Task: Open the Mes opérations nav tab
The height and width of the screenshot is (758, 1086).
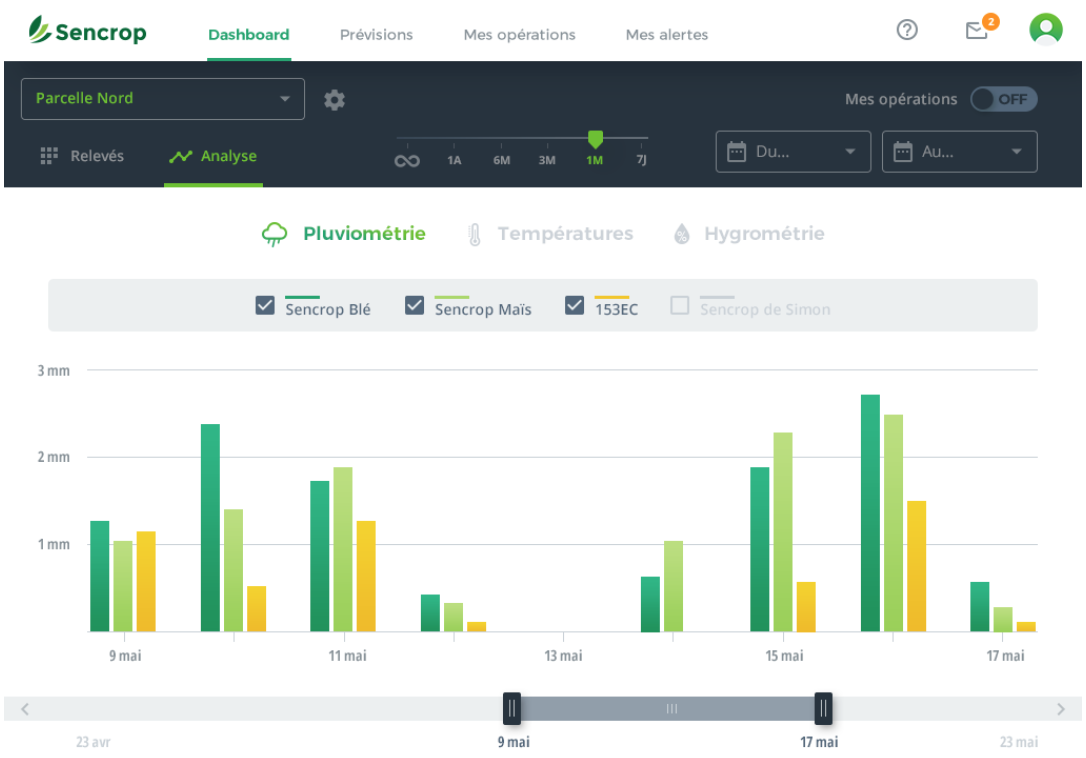Action: tap(519, 35)
